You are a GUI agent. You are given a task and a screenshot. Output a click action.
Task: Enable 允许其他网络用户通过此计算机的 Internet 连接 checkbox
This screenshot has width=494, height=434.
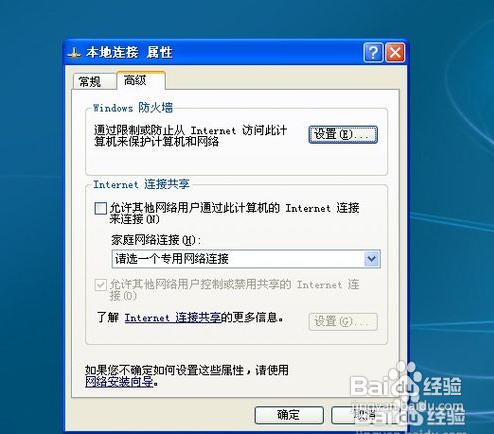pos(101,208)
